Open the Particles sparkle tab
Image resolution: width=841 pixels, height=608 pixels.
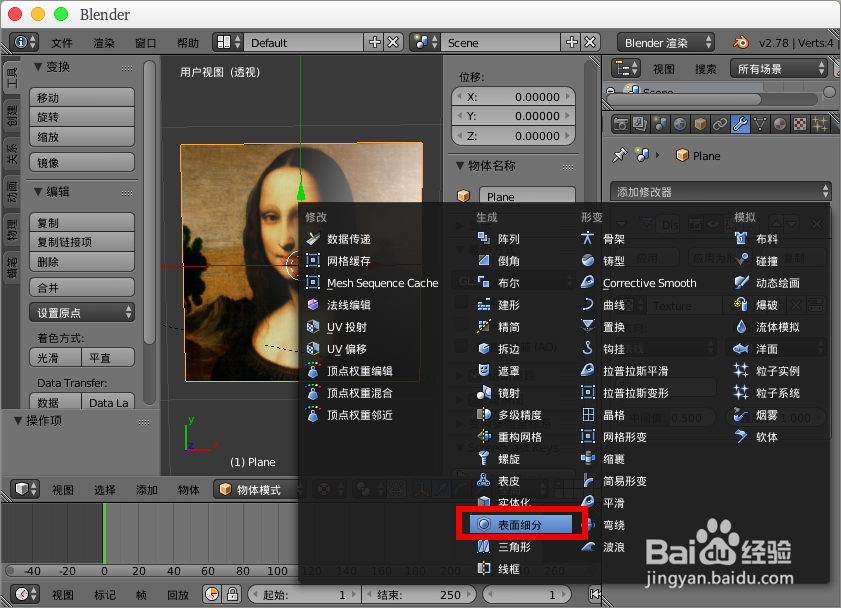pyautogui.click(x=820, y=124)
